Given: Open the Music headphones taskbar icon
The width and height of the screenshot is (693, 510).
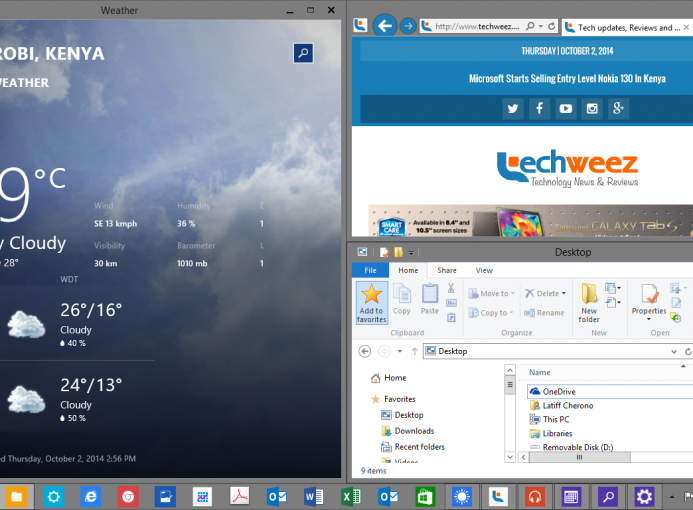Looking at the screenshot, I should 535,497.
